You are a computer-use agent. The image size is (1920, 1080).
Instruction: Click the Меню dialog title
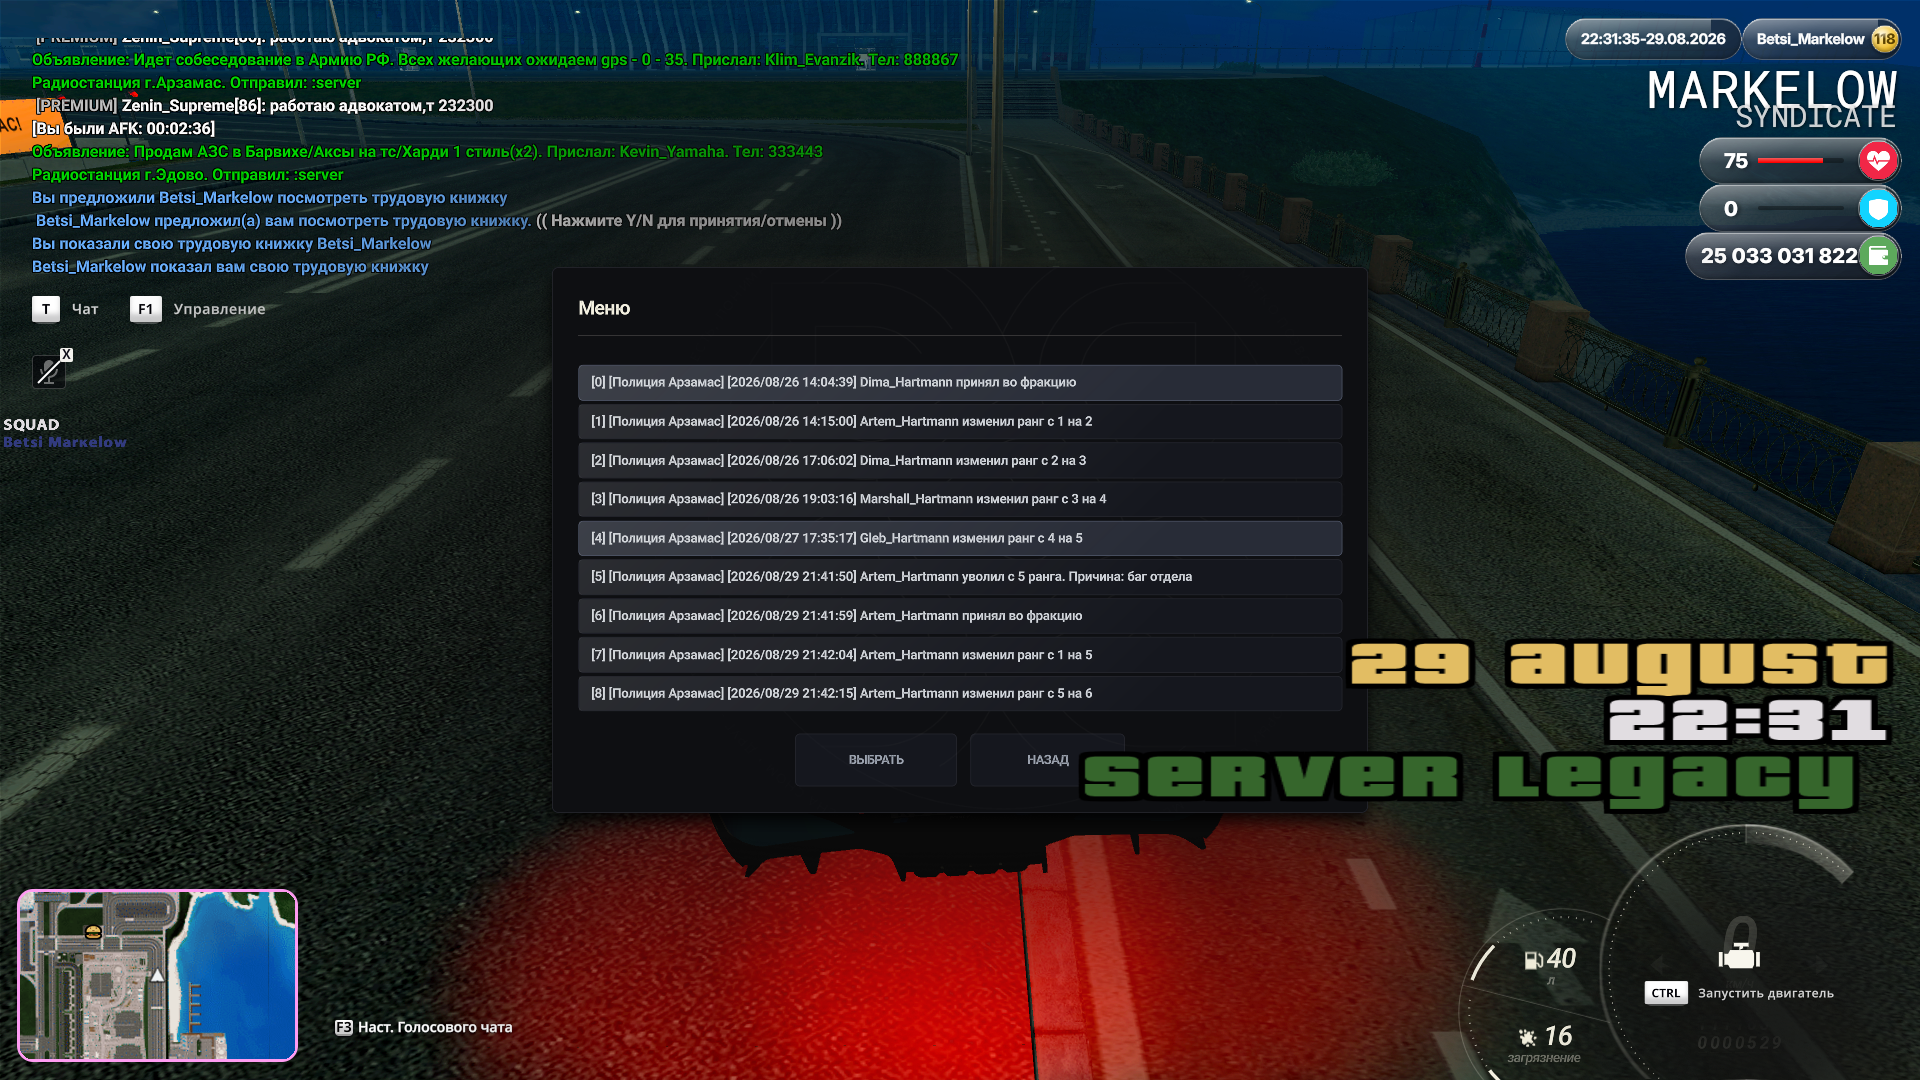coord(604,308)
